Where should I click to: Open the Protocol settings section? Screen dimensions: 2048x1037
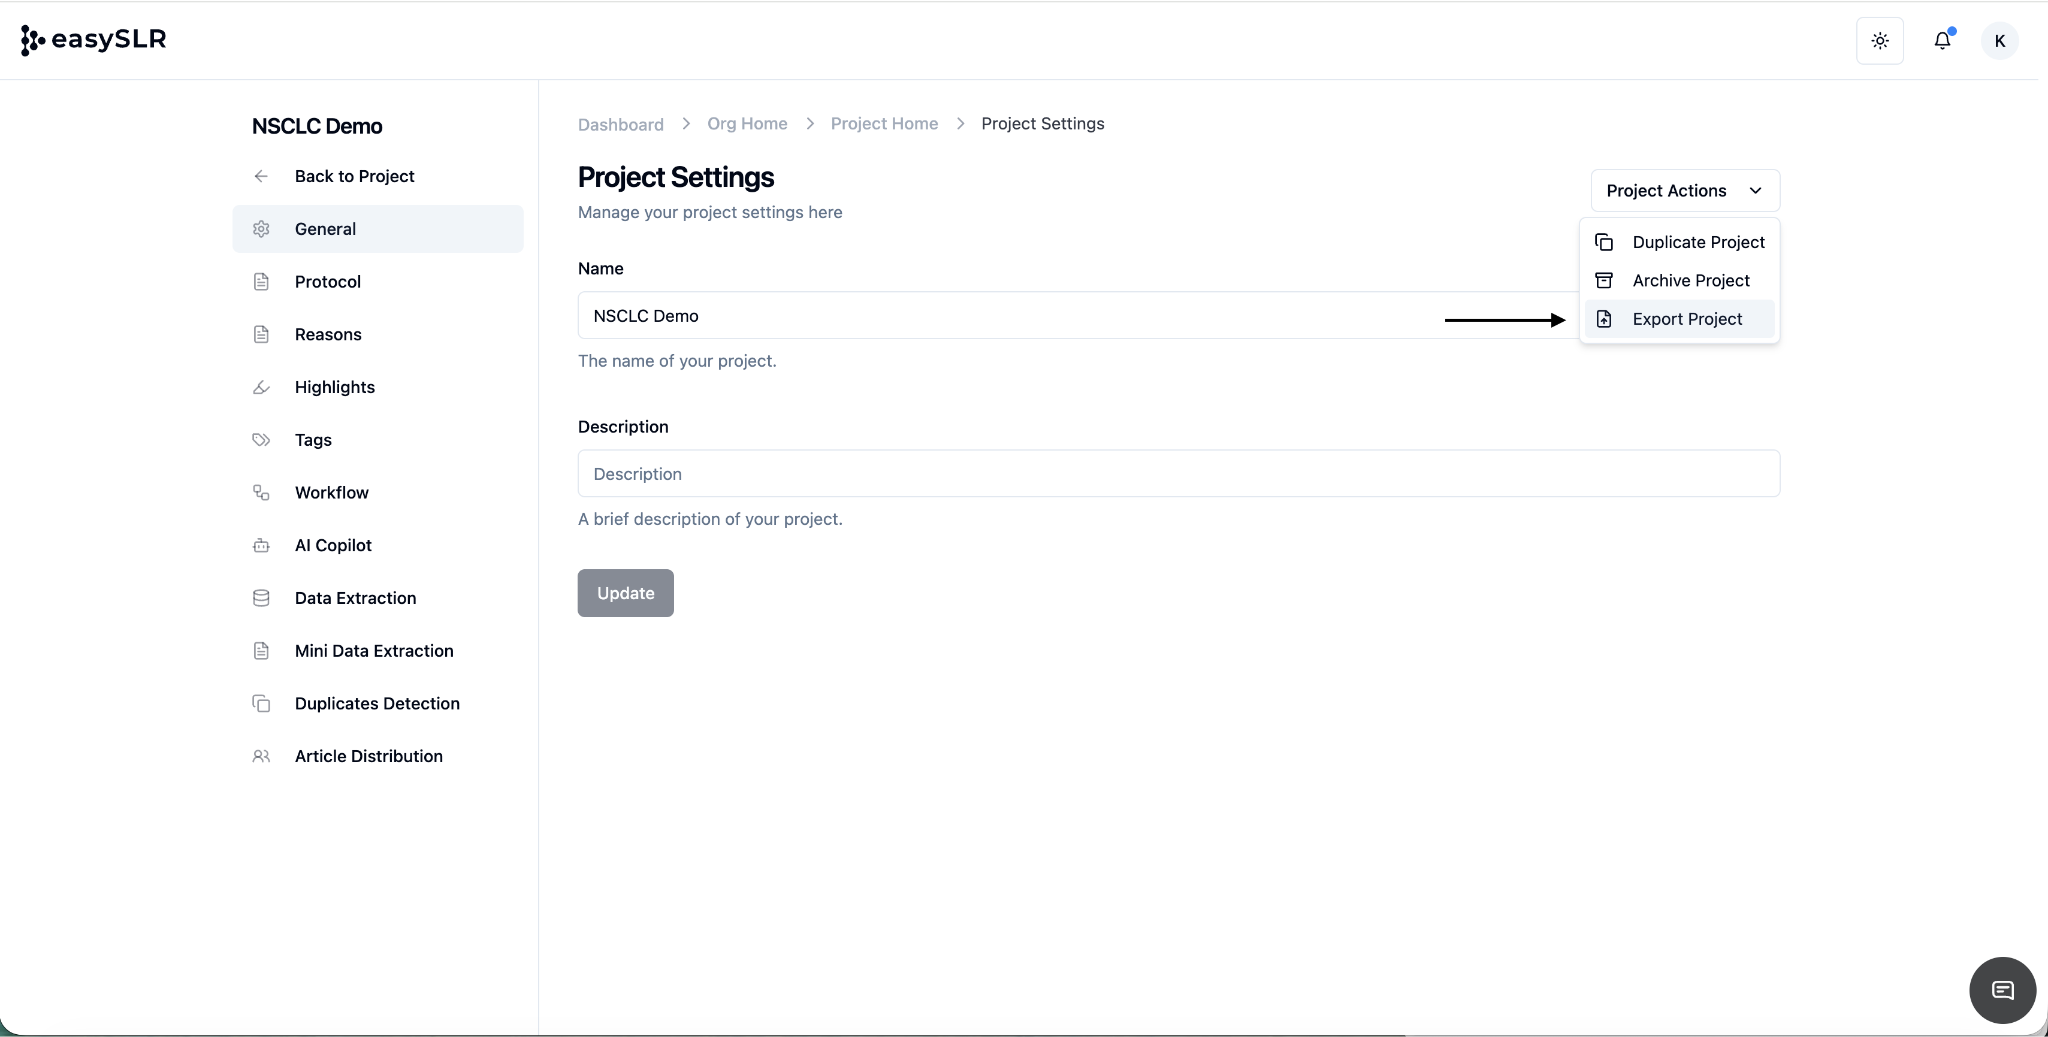click(327, 282)
